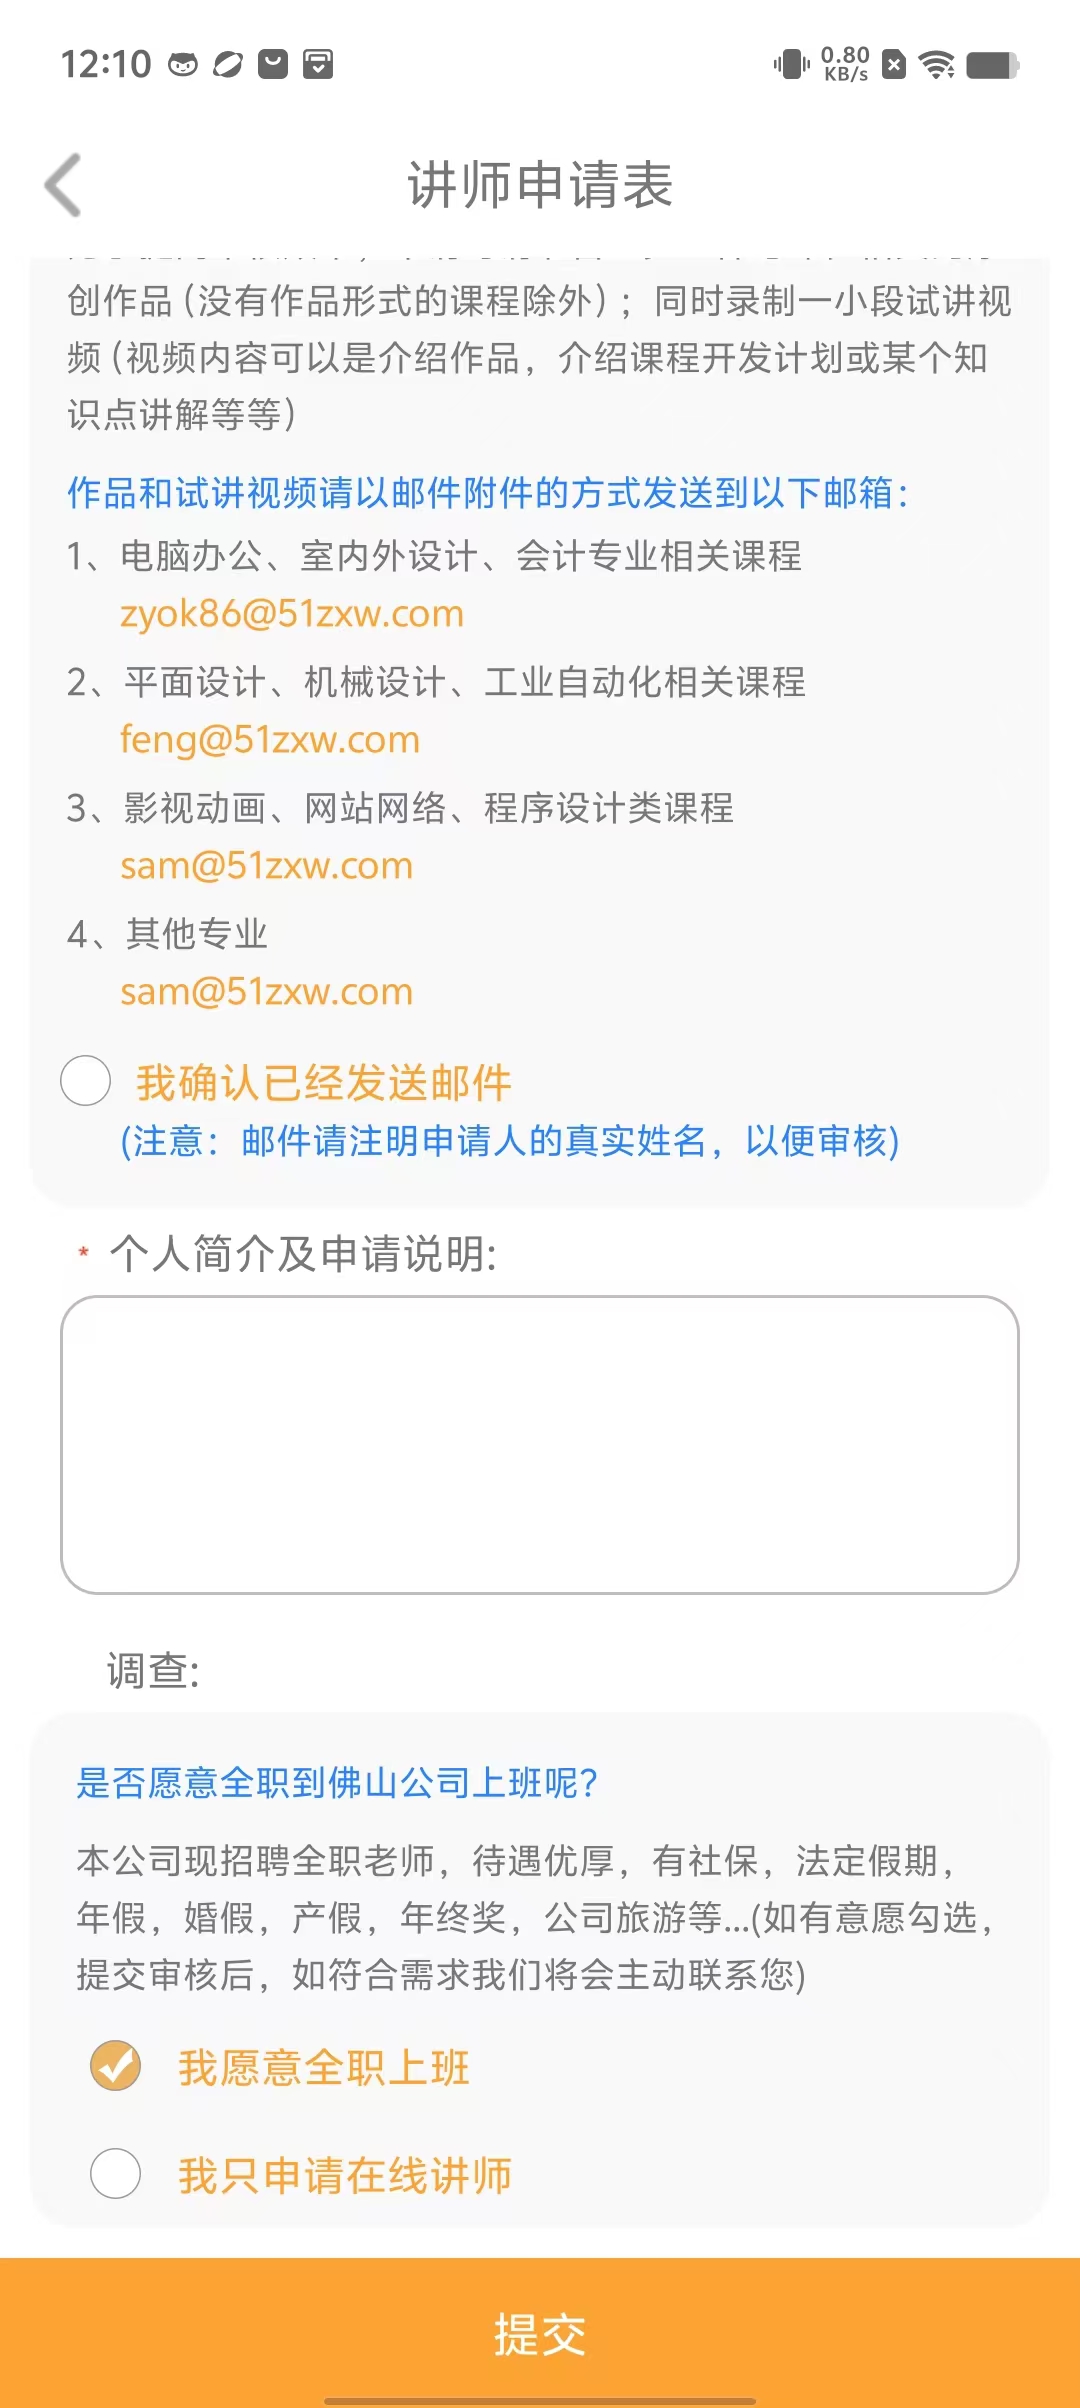Screen dimensions: 1080x2408
Task: Tap the back arrow icon
Action: [63, 185]
